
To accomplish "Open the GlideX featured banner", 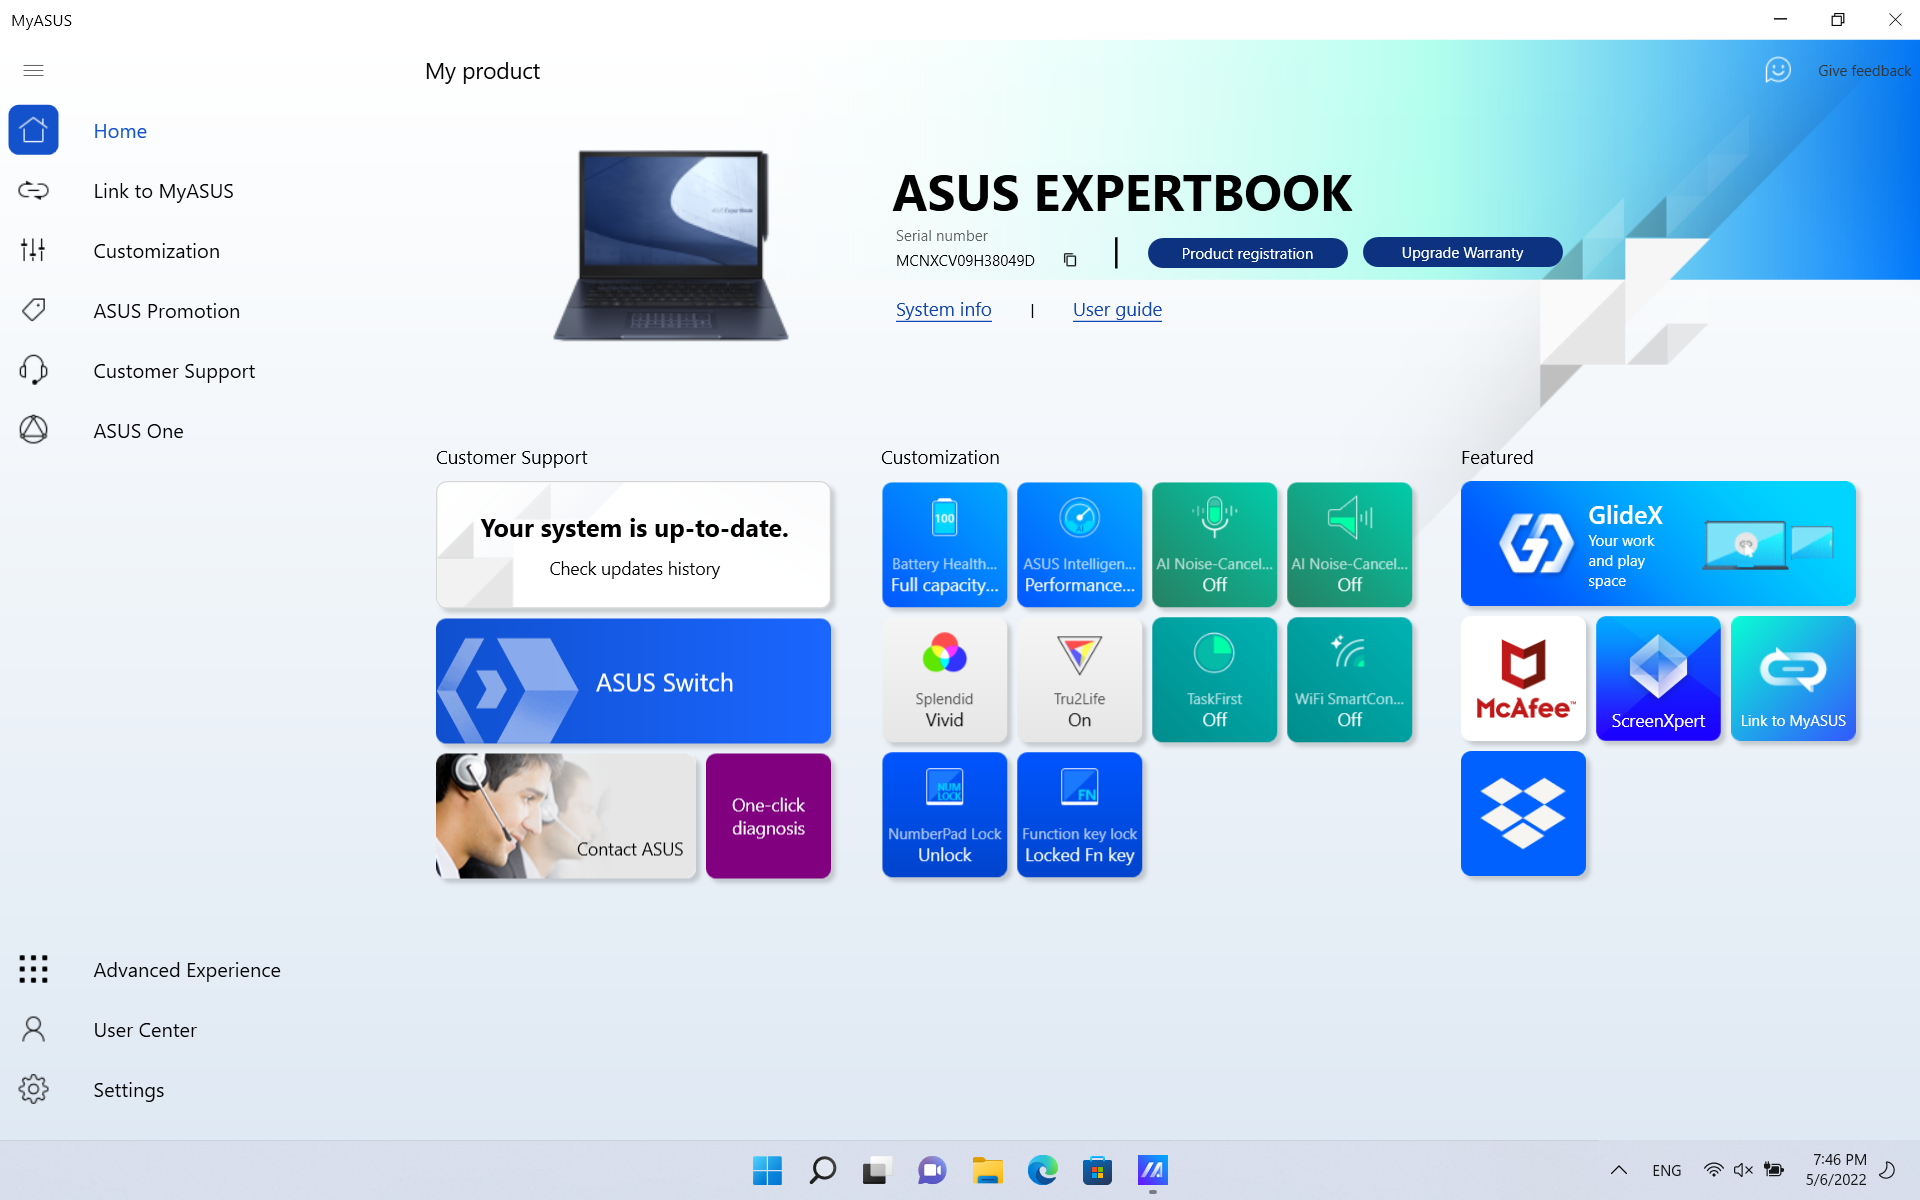I will [1658, 544].
